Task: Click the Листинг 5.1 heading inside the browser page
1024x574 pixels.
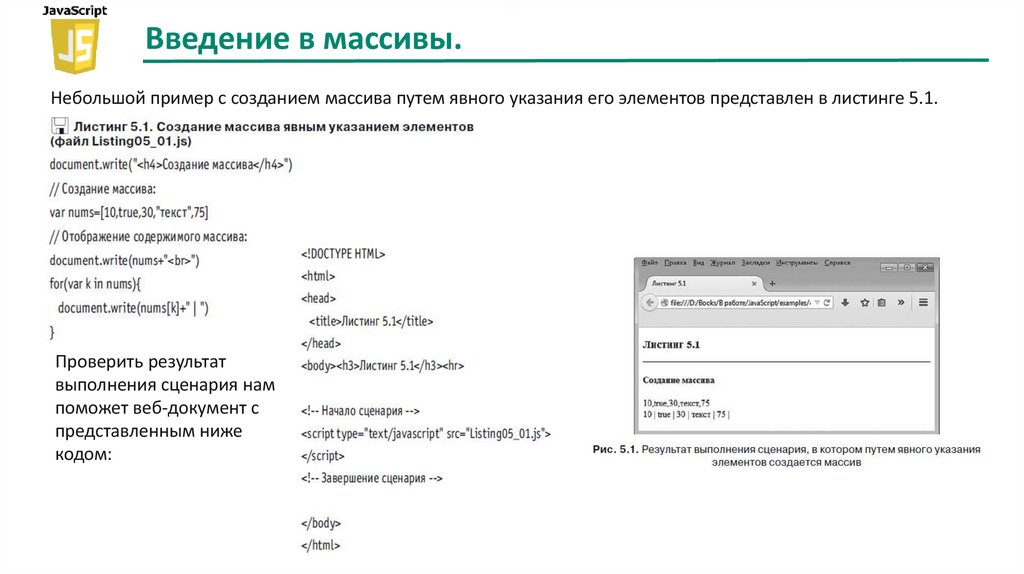Action: (x=671, y=344)
